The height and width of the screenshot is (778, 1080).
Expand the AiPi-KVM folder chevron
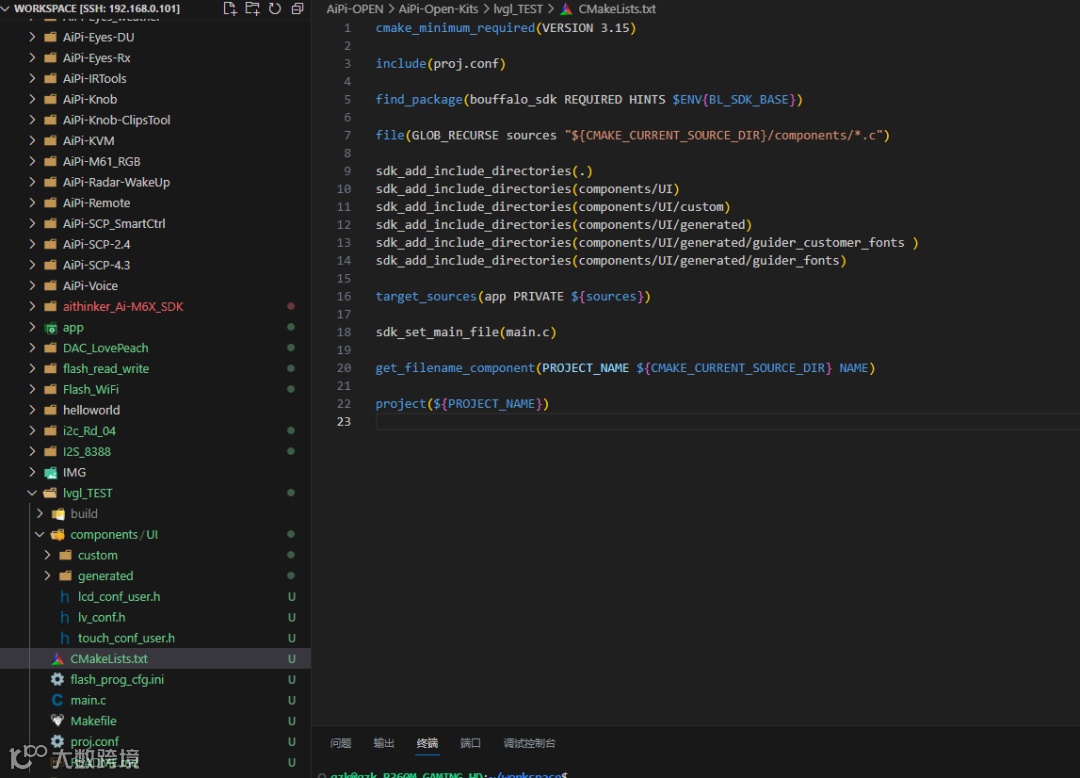pyautogui.click(x=32, y=140)
